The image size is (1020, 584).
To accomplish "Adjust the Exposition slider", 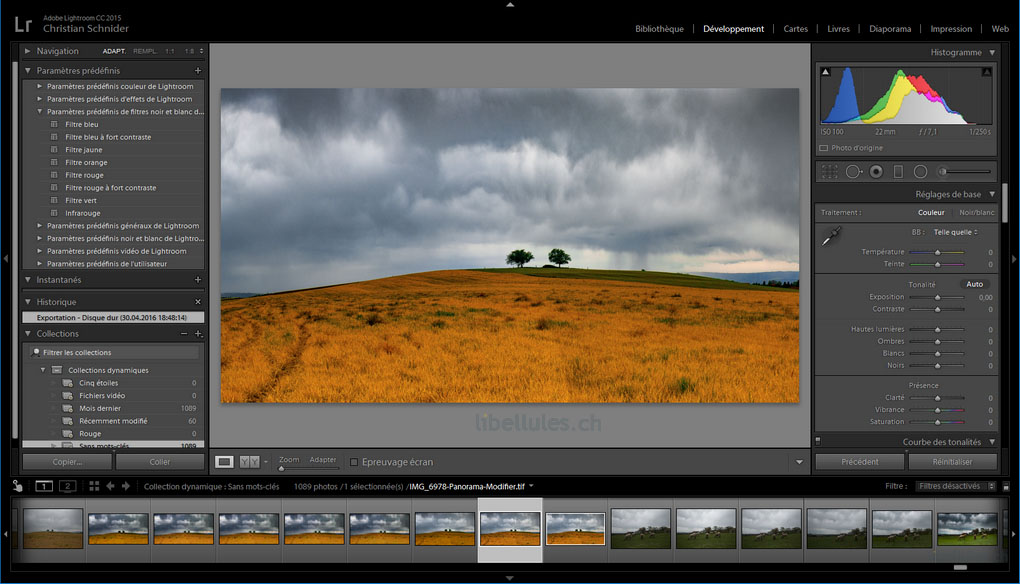I will (937, 297).
